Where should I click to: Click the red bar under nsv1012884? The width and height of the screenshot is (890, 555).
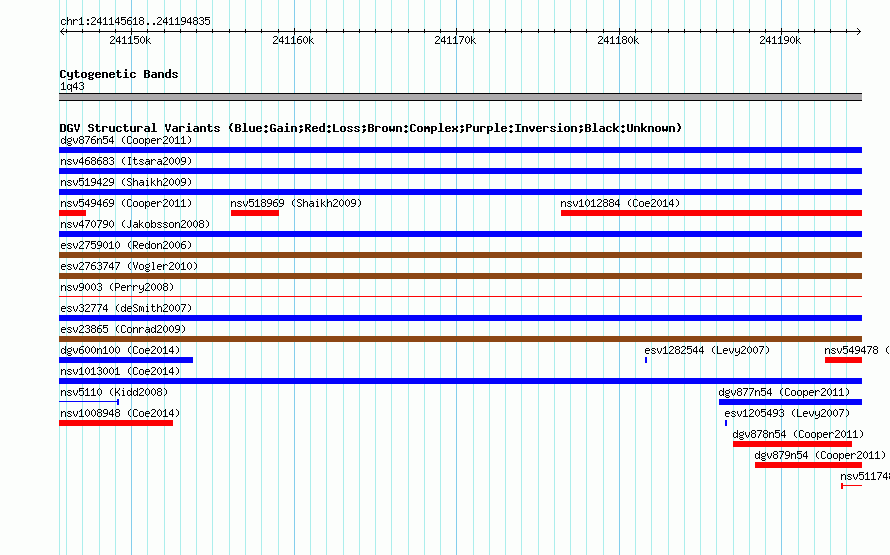coord(711,213)
